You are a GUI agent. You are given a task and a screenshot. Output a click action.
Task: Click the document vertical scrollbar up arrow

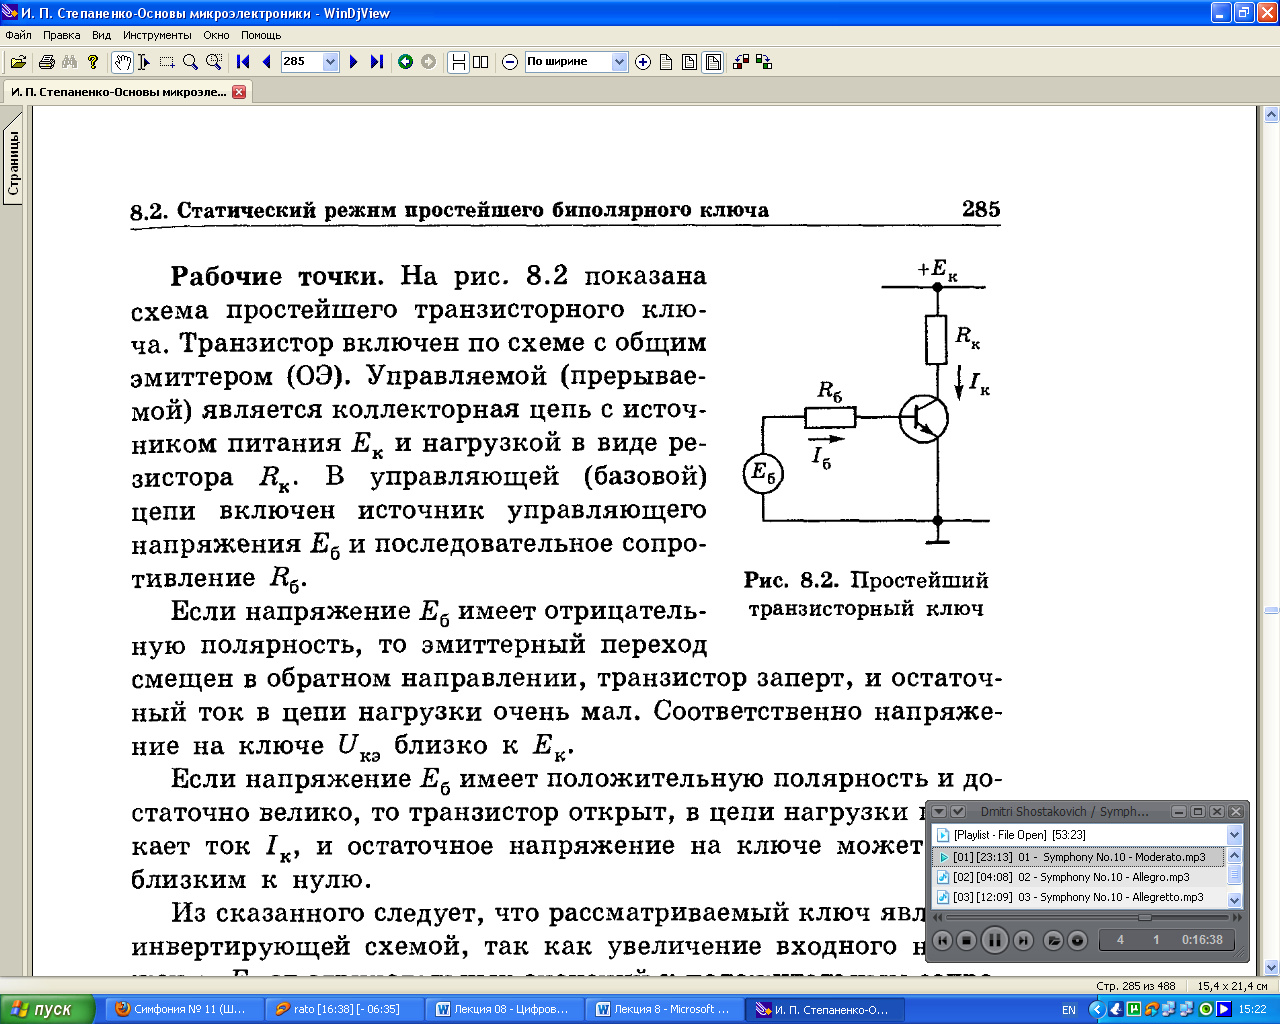[1271, 114]
